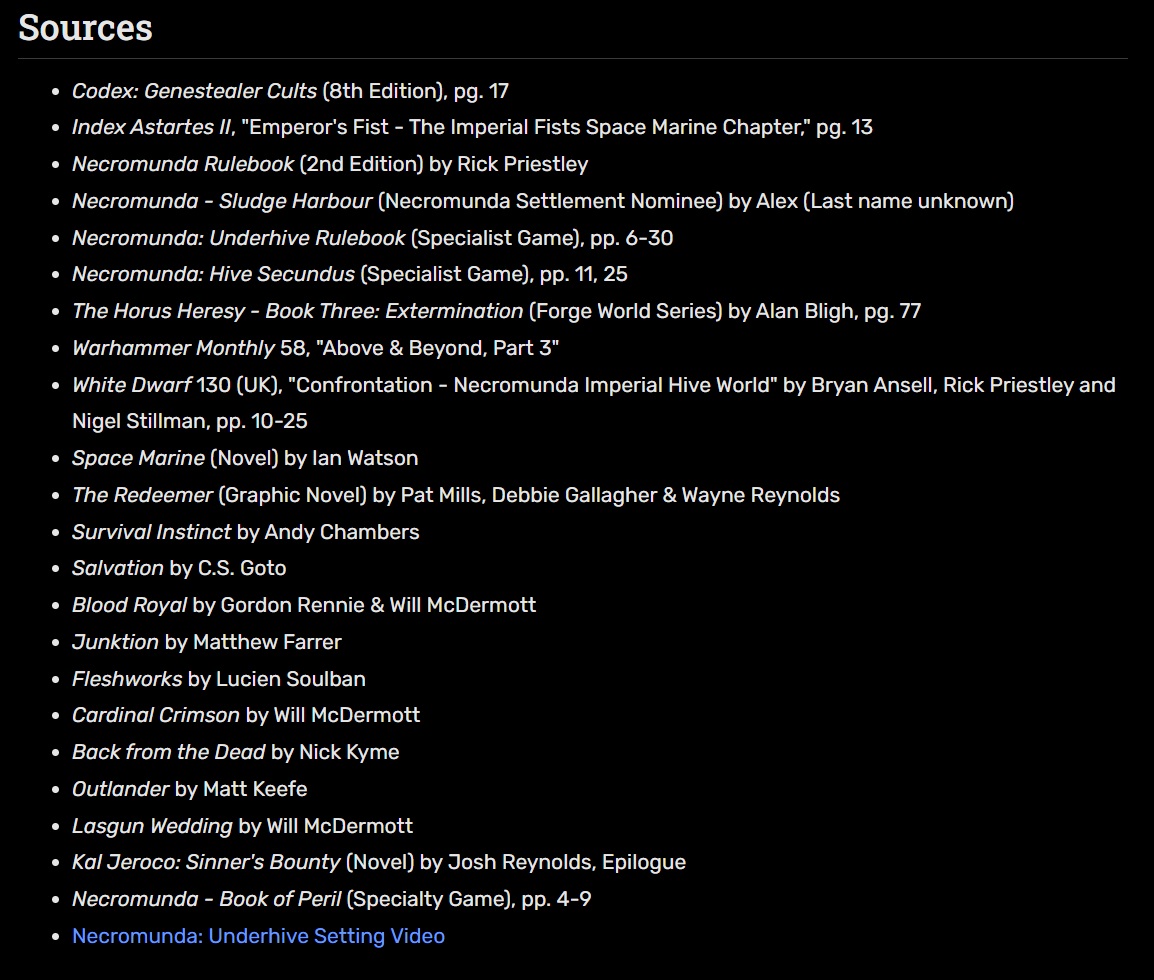This screenshot has height=980, width=1154.
Task: Click Survival Instinct by Andy Chambers
Action: (x=245, y=532)
